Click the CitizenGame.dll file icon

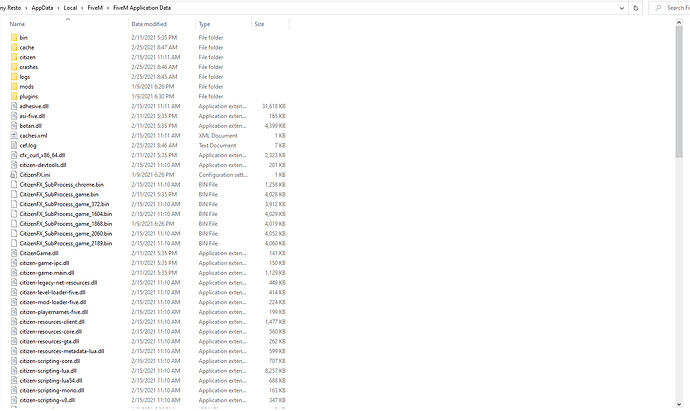pyautogui.click(x=14, y=253)
